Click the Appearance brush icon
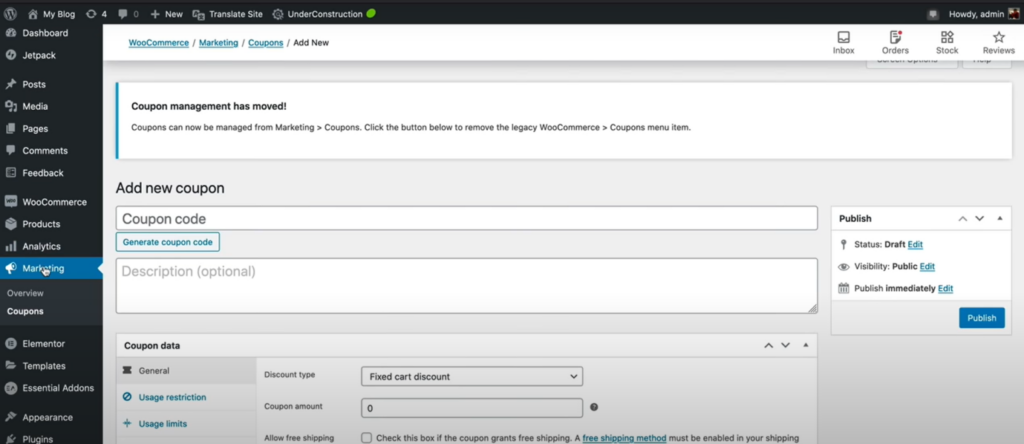1024x444 pixels. click(x=10, y=417)
